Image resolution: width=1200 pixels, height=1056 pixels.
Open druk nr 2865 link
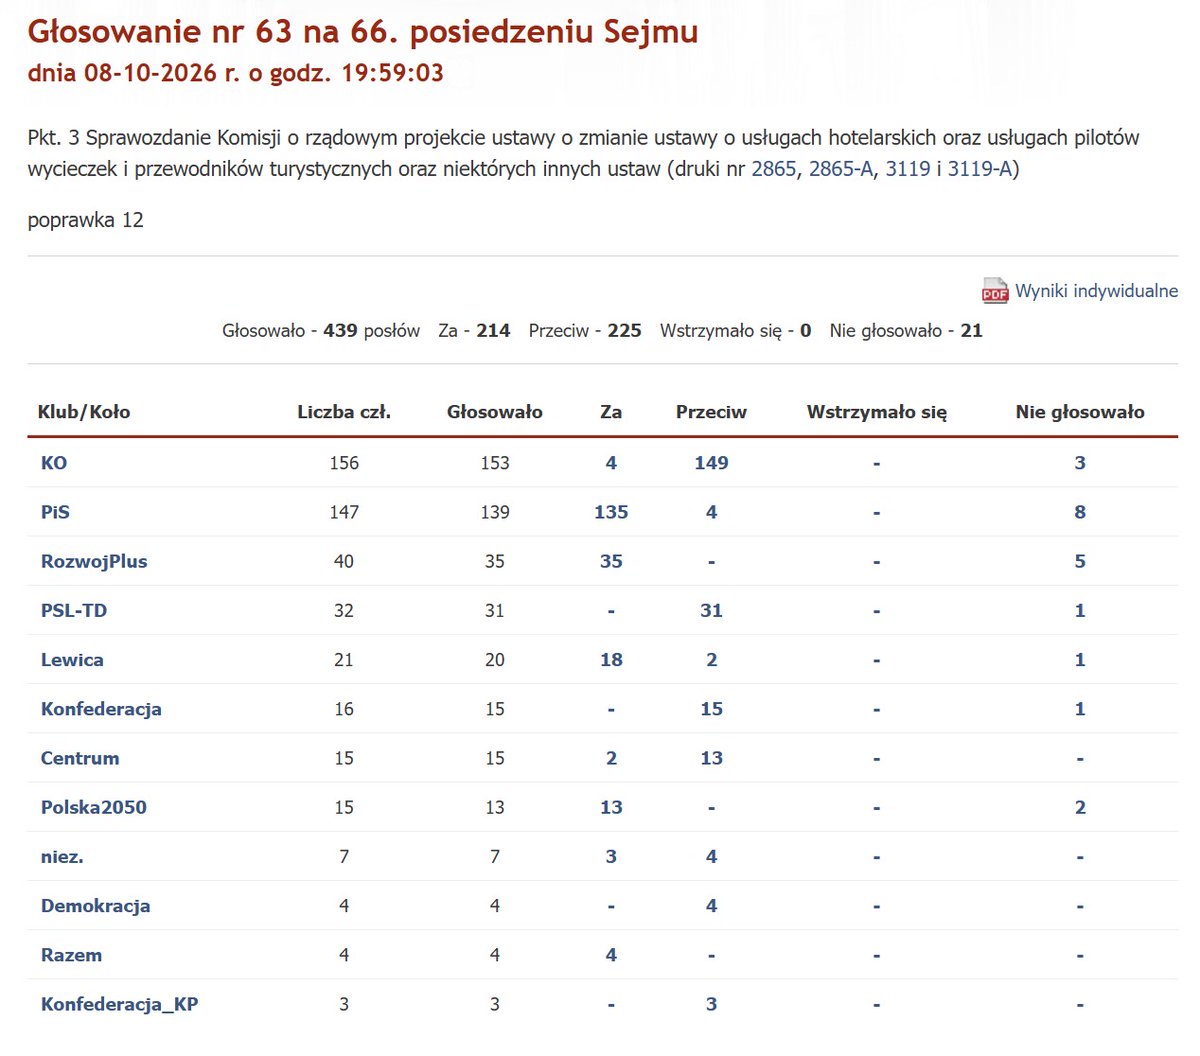[774, 169]
